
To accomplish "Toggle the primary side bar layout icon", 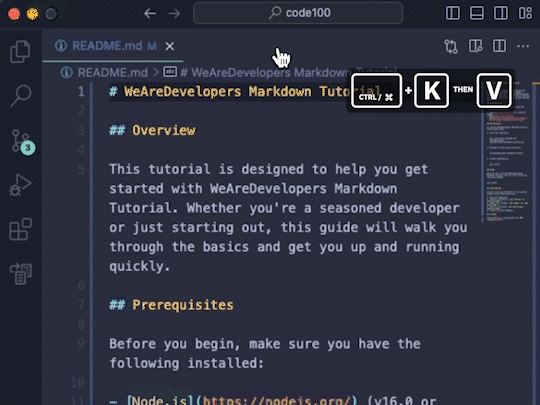I will click(x=453, y=13).
